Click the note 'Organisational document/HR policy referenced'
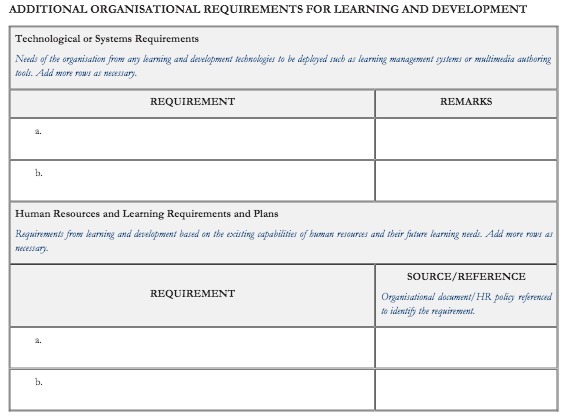Image resolution: width=566 pixels, height=420 pixels. pyautogui.click(x=466, y=304)
